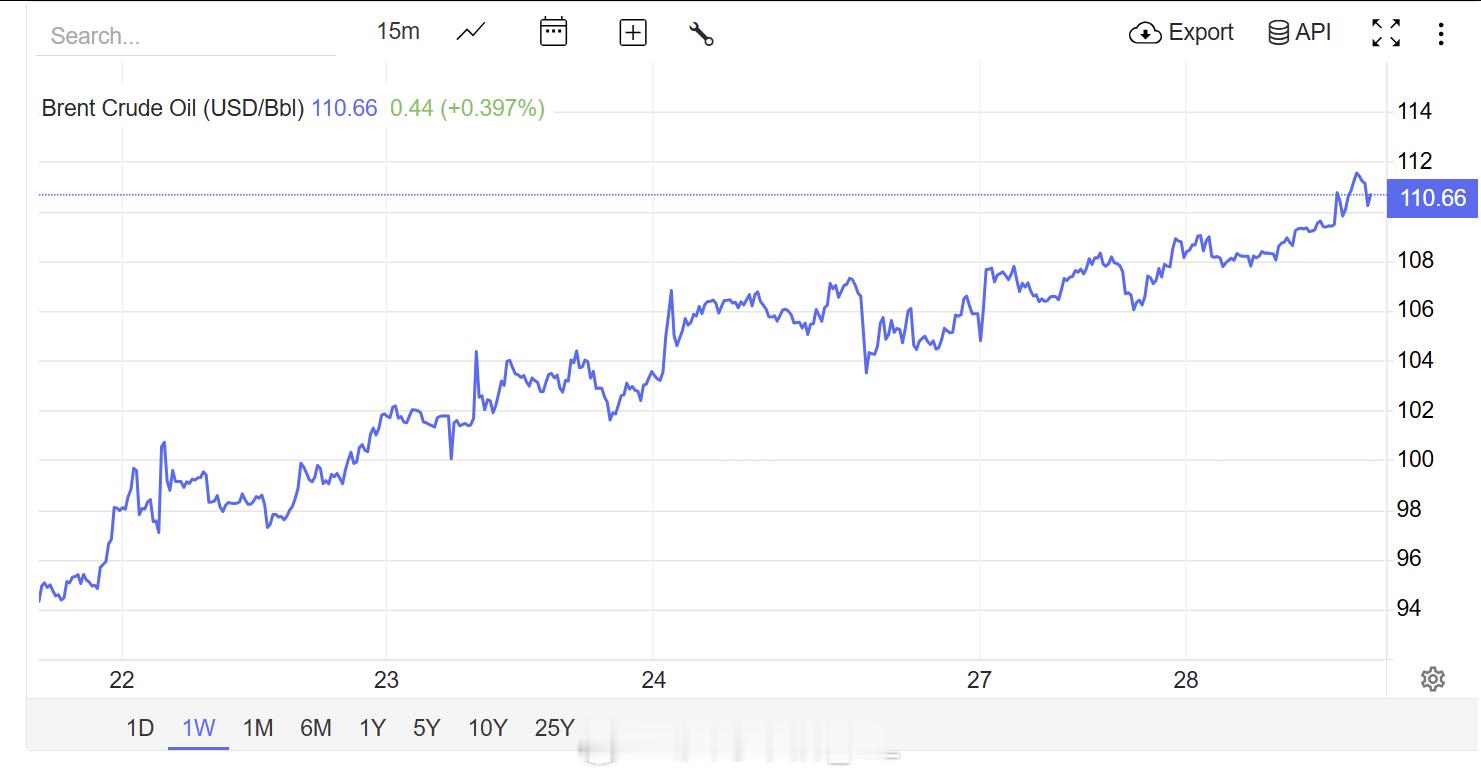Click the Export cloud download button
Screen dimensions: 1481x780
tap(1181, 33)
